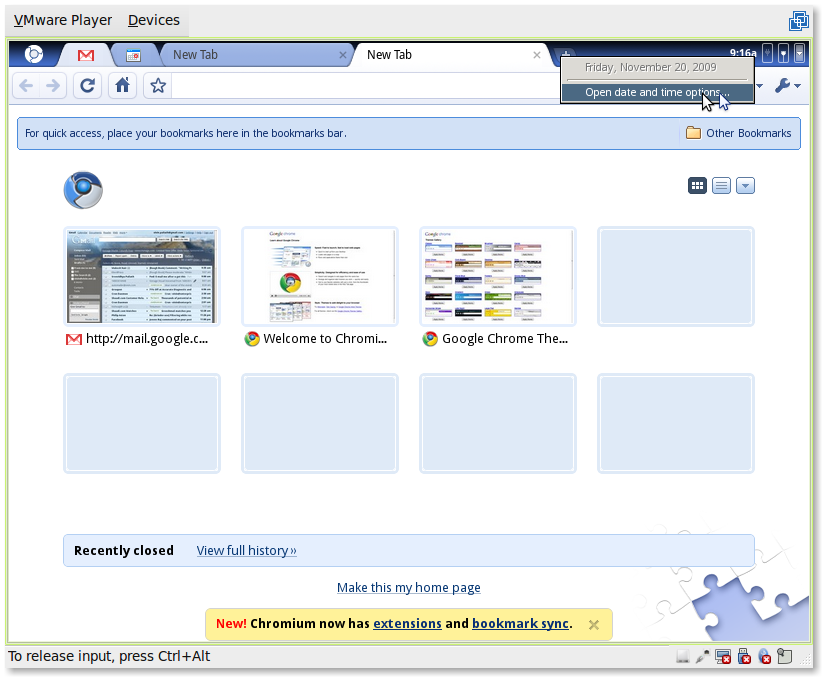Open the pinned Gmail tab
This screenshot has height=677, width=822.
click(x=86, y=55)
